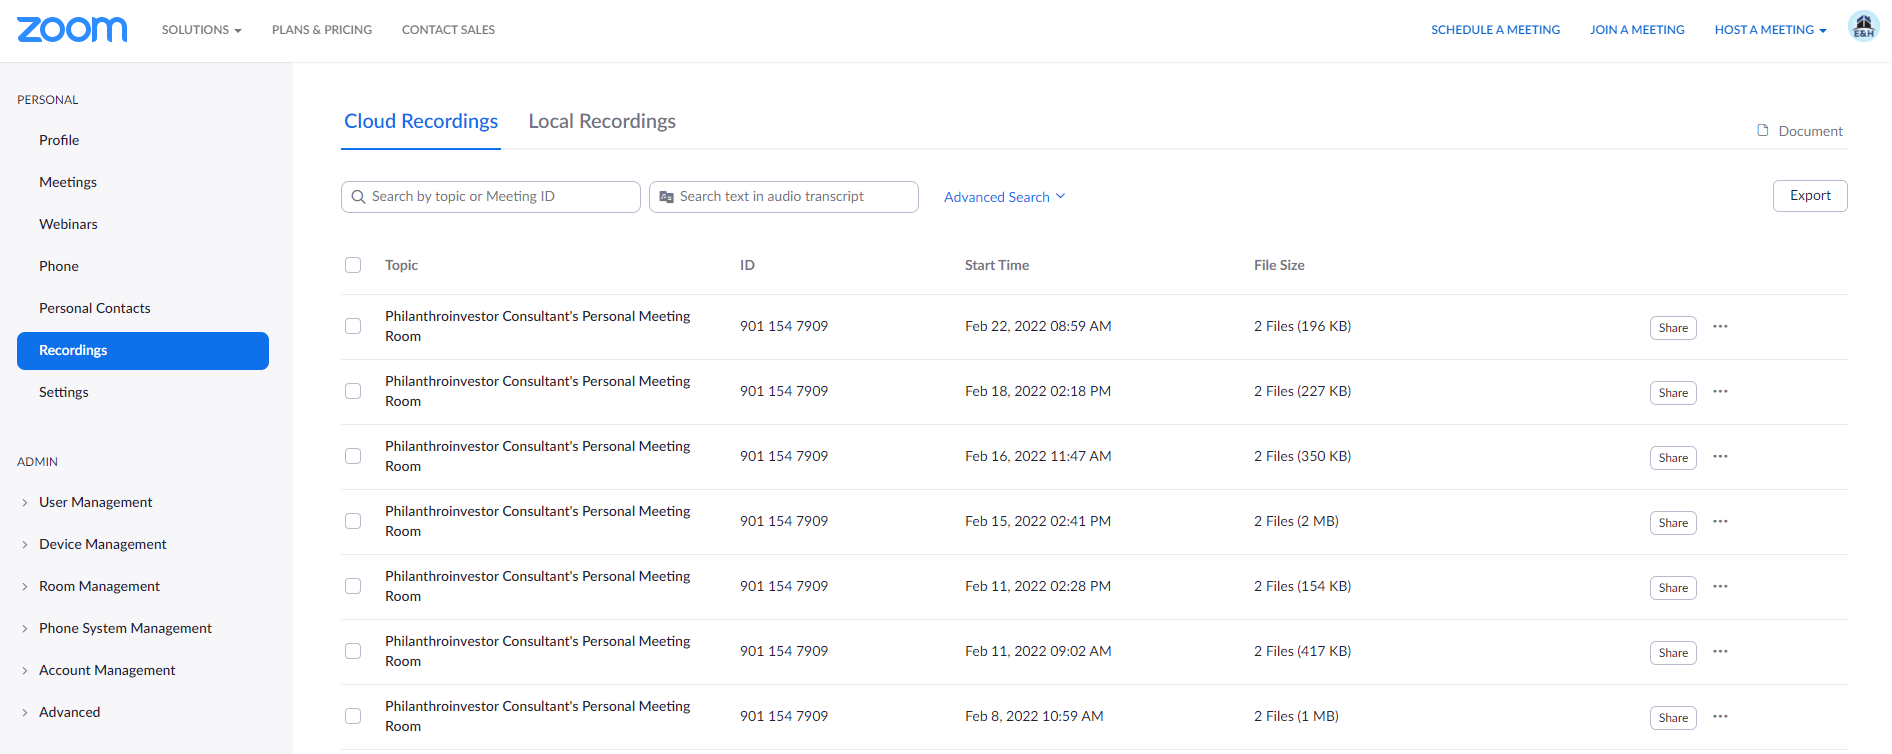1892x754 pixels.
Task: Click the audio transcript search icon
Action: [x=667, y=197]
